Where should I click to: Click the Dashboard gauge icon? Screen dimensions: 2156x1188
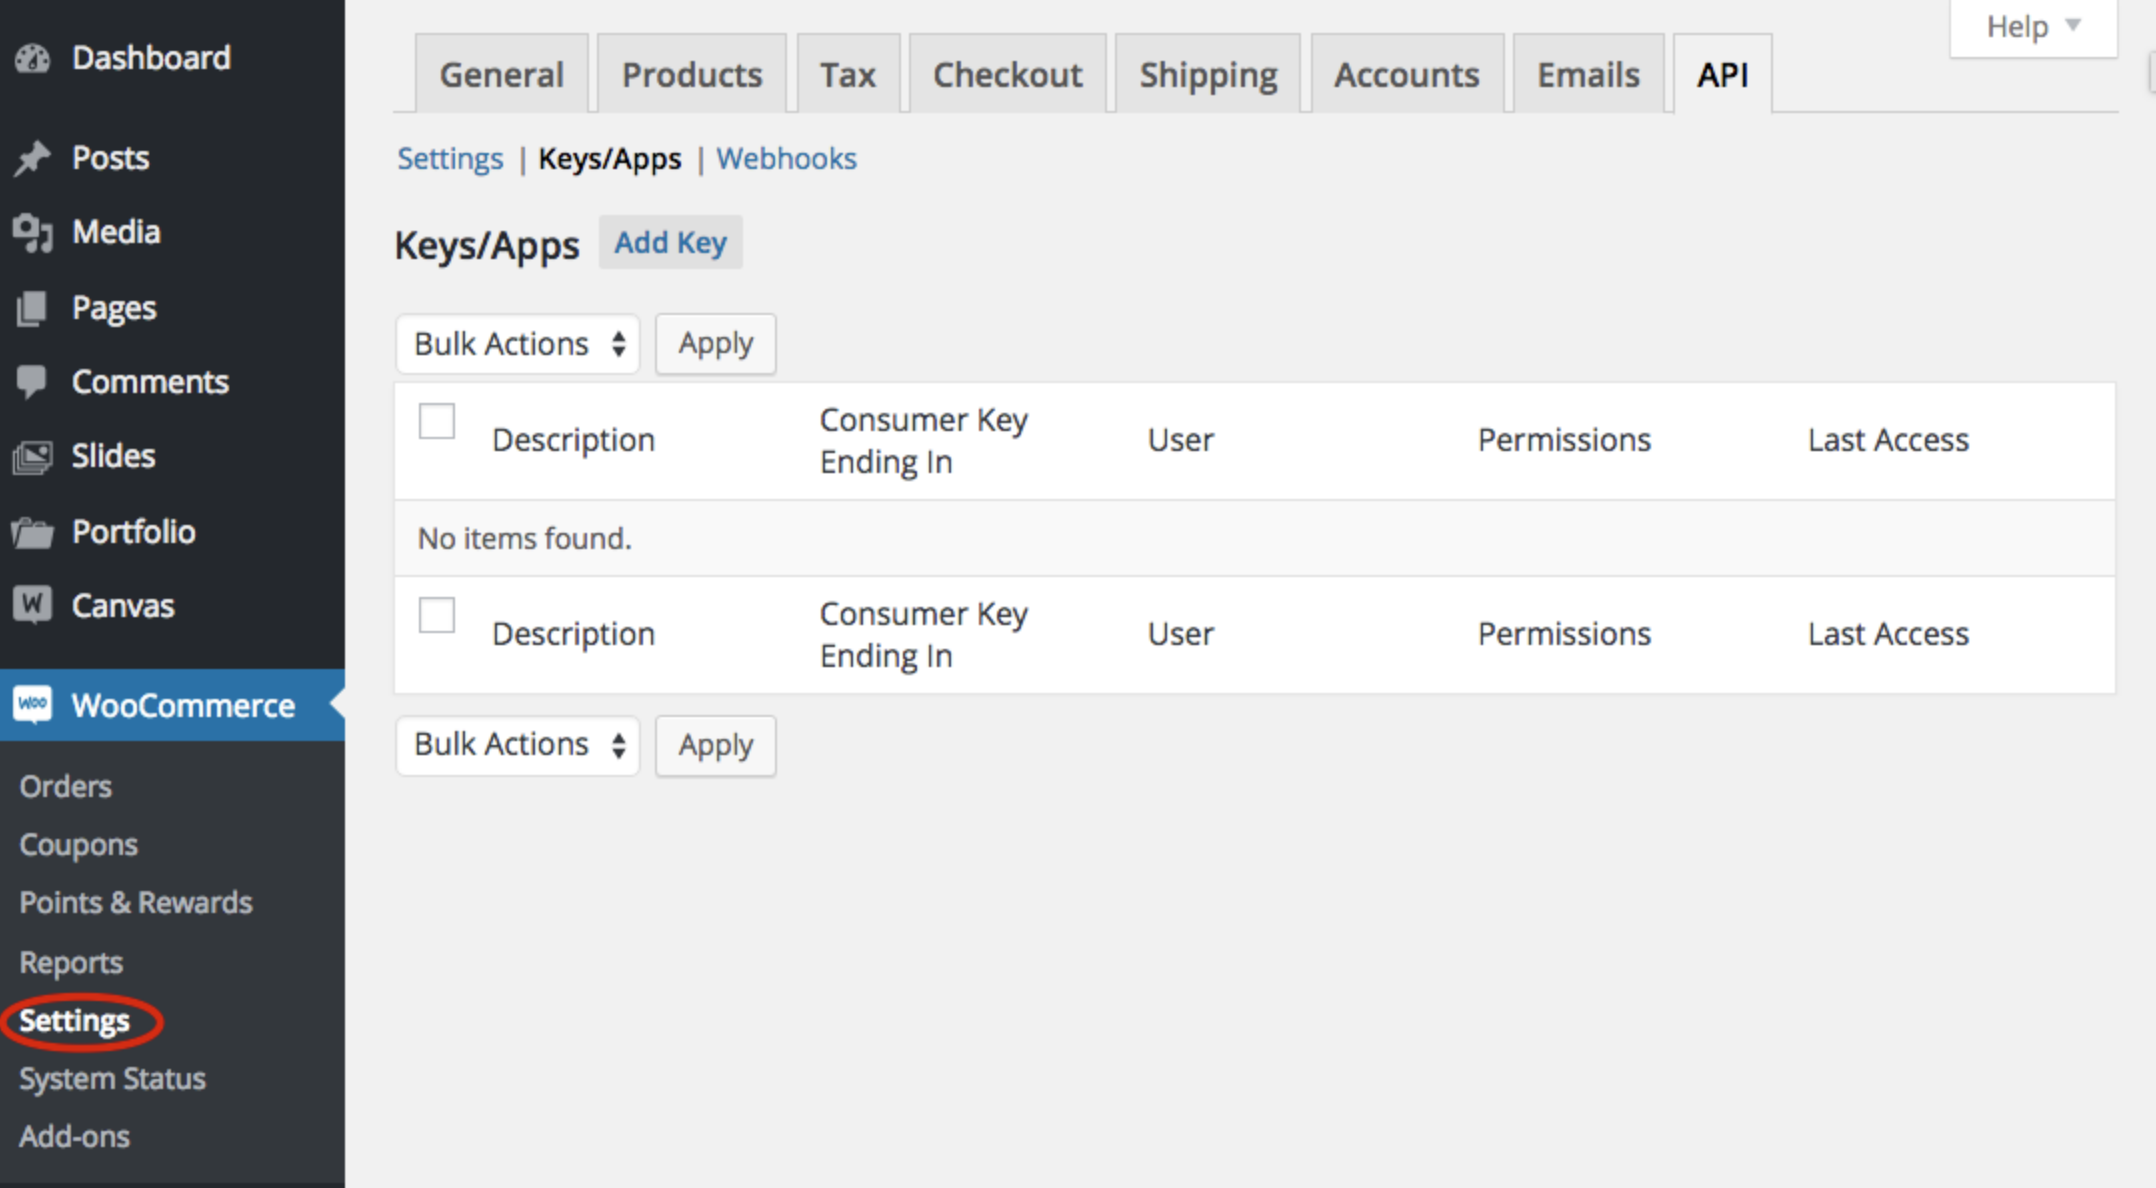coord(32,59)
